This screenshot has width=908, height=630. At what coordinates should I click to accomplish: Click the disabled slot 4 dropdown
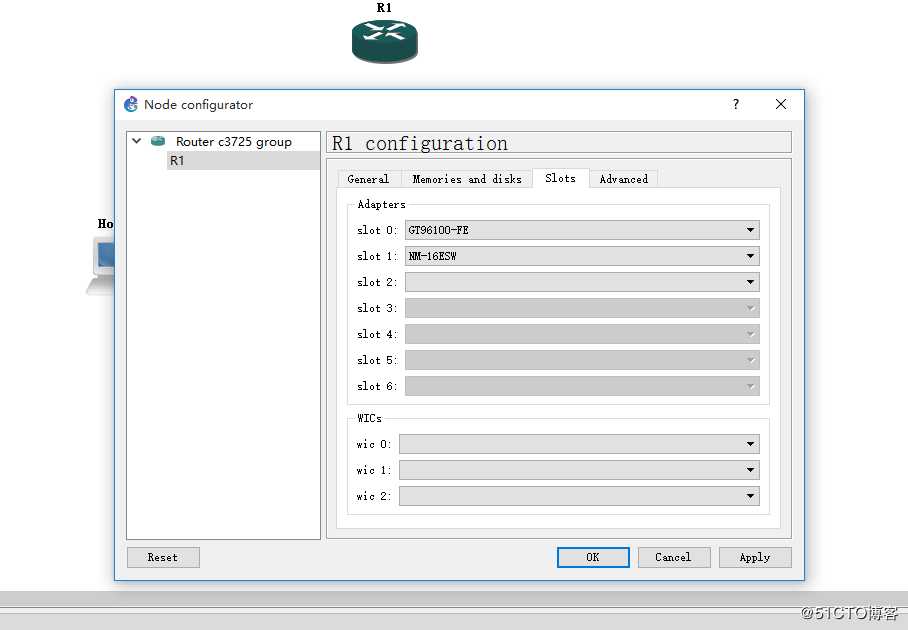[582, 334]
